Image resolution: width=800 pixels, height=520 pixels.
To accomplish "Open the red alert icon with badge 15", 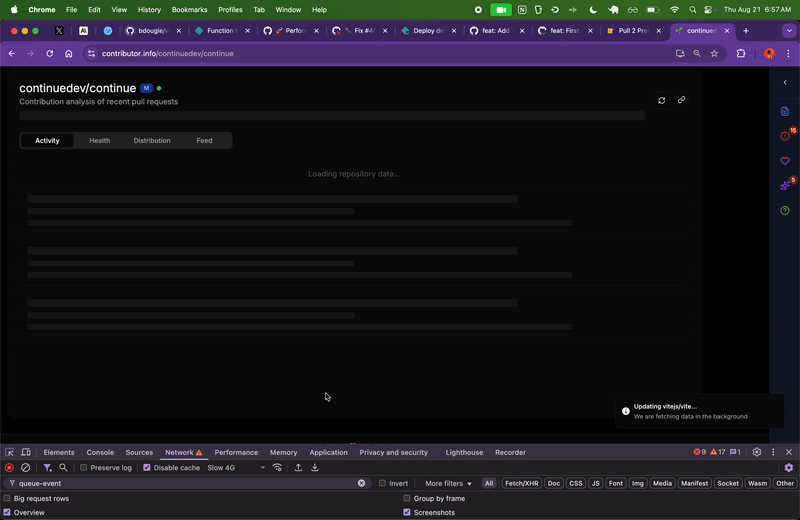I will tap(785, 136).
